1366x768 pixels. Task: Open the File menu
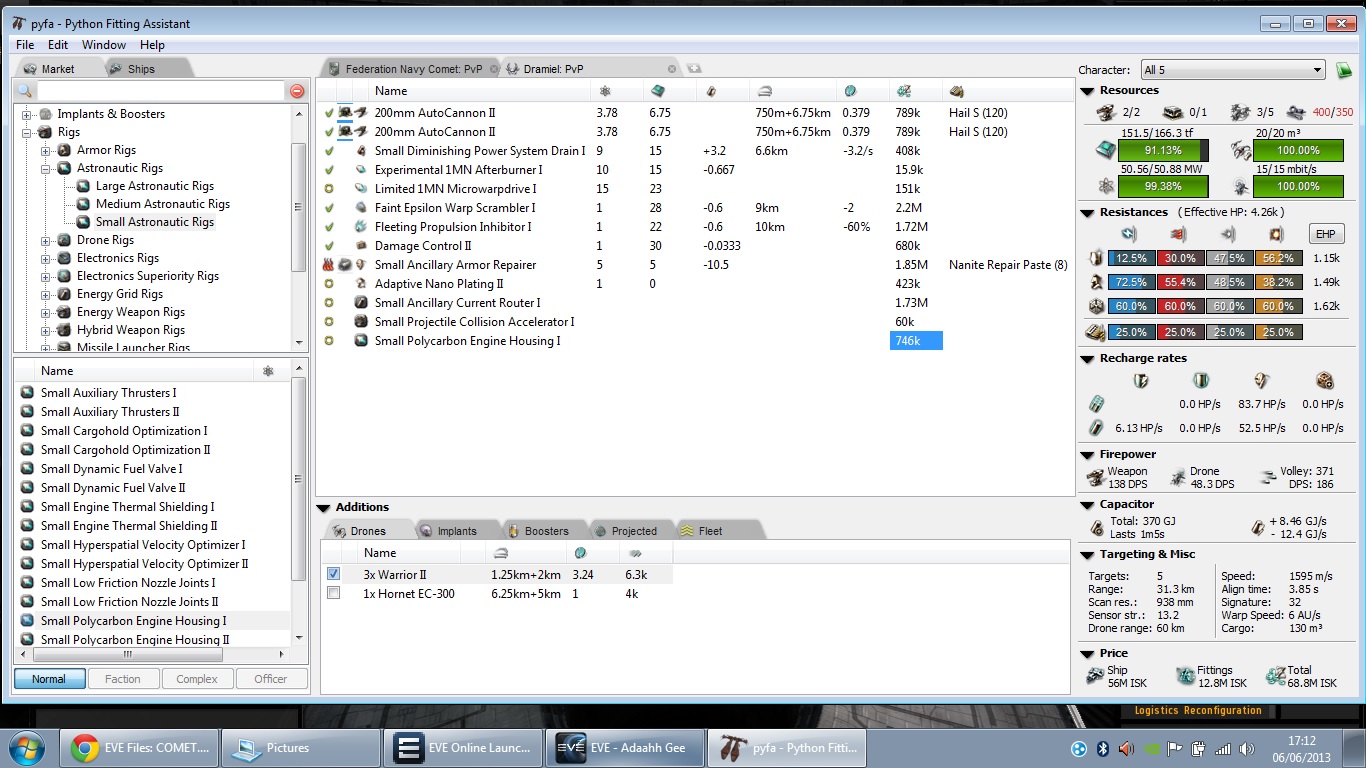pyautogui.click(x=25, y=45)
